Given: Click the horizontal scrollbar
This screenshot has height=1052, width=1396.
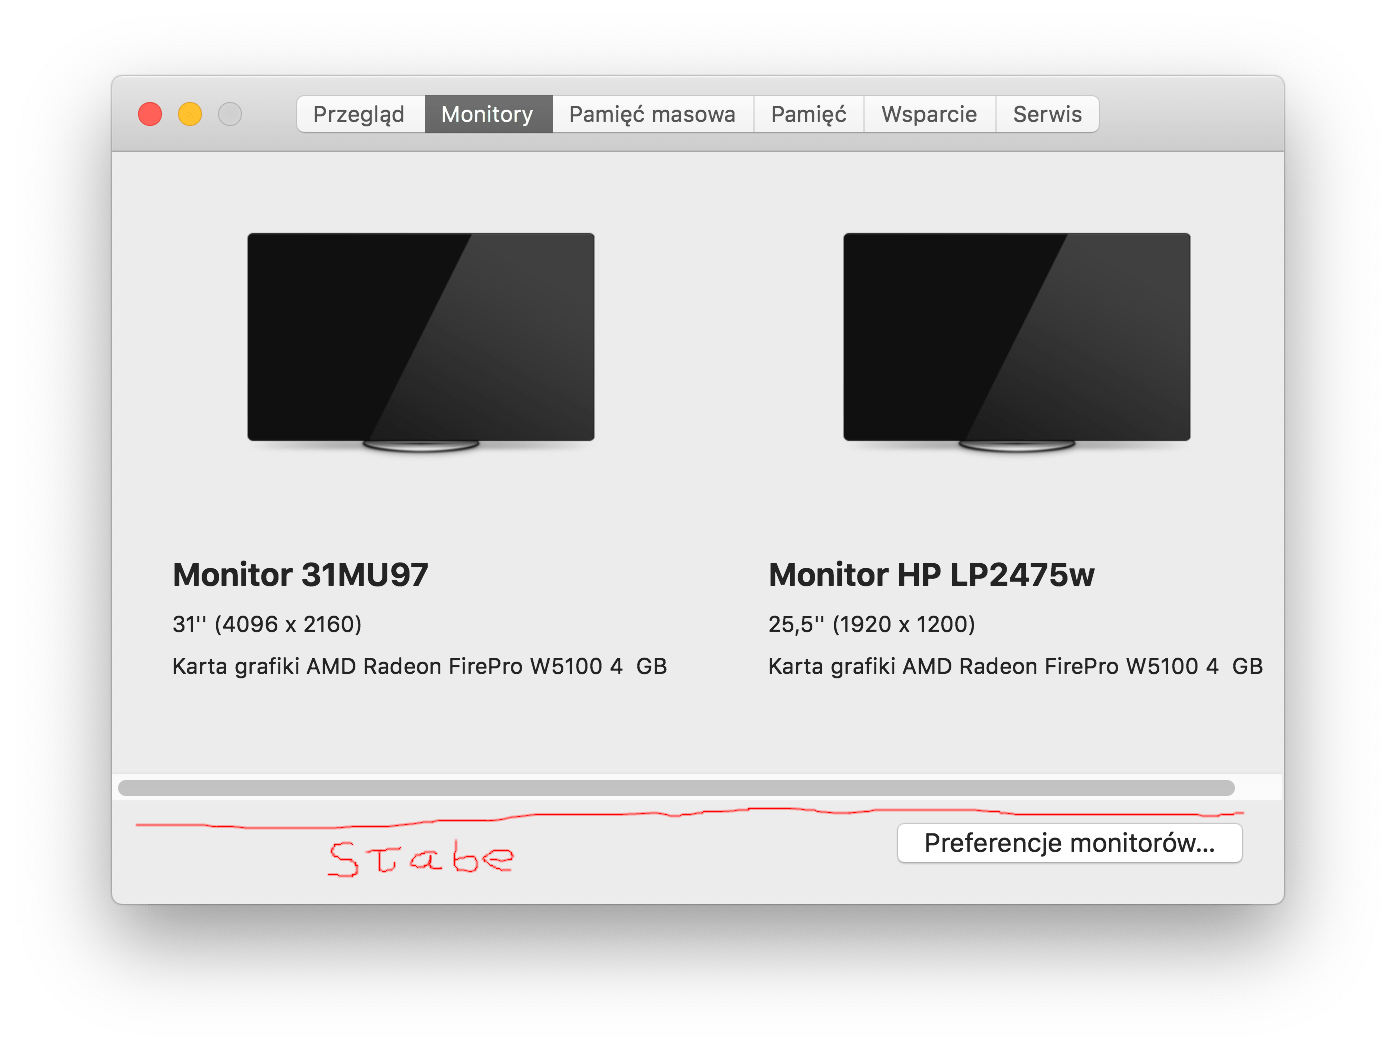Looking at the screenshot, I should point(677,788).
